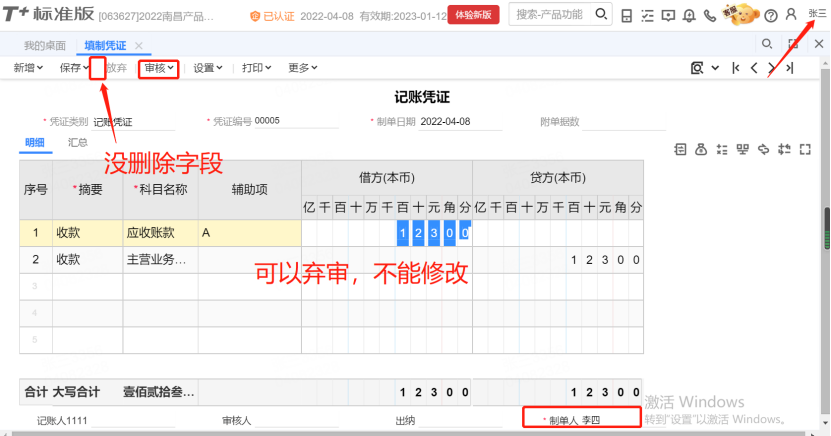Viewport: 831px width, 436px height.
Task: Close the 填制凭证 tab
Action: coord(139,46)
